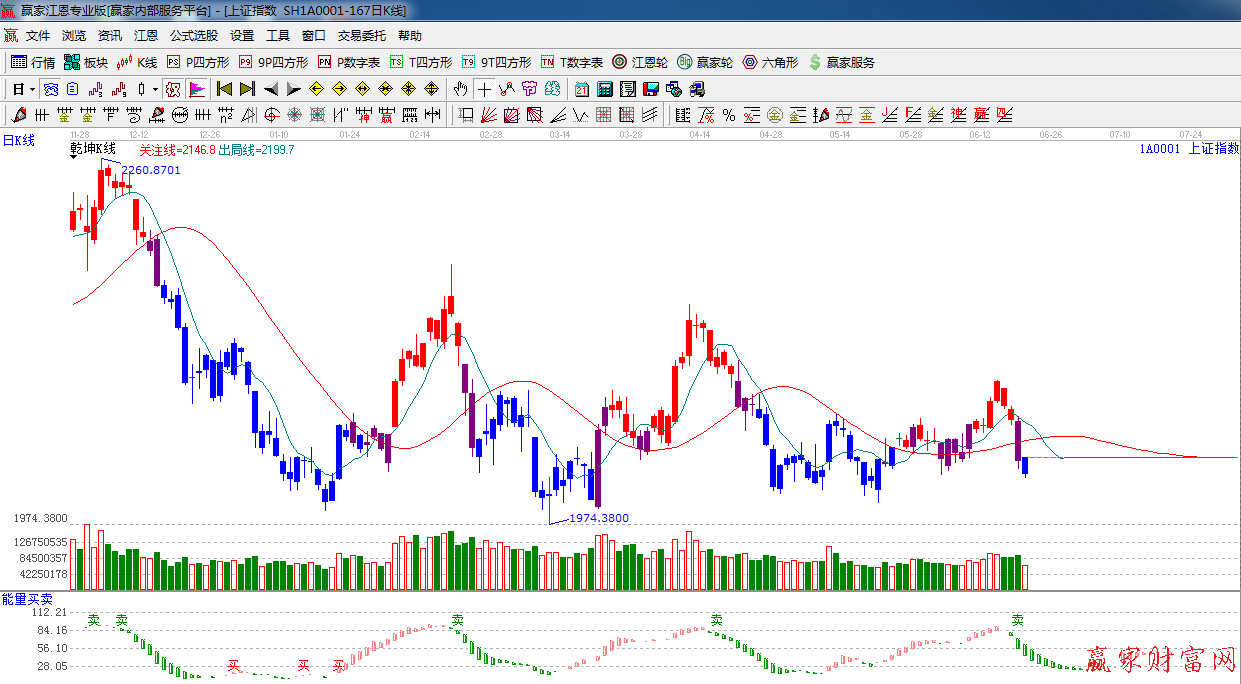1241x684 pixels.
Task: Toggle the crosshair cursor tool
Action: pos(484,89)
